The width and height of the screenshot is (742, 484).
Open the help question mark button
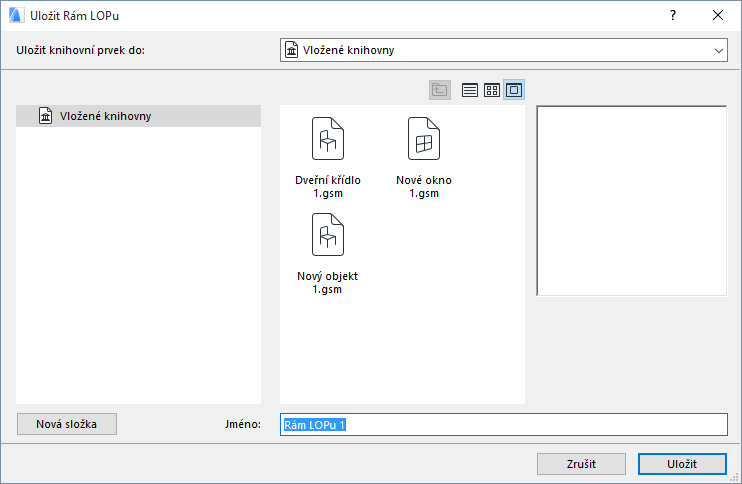[673, 16]
